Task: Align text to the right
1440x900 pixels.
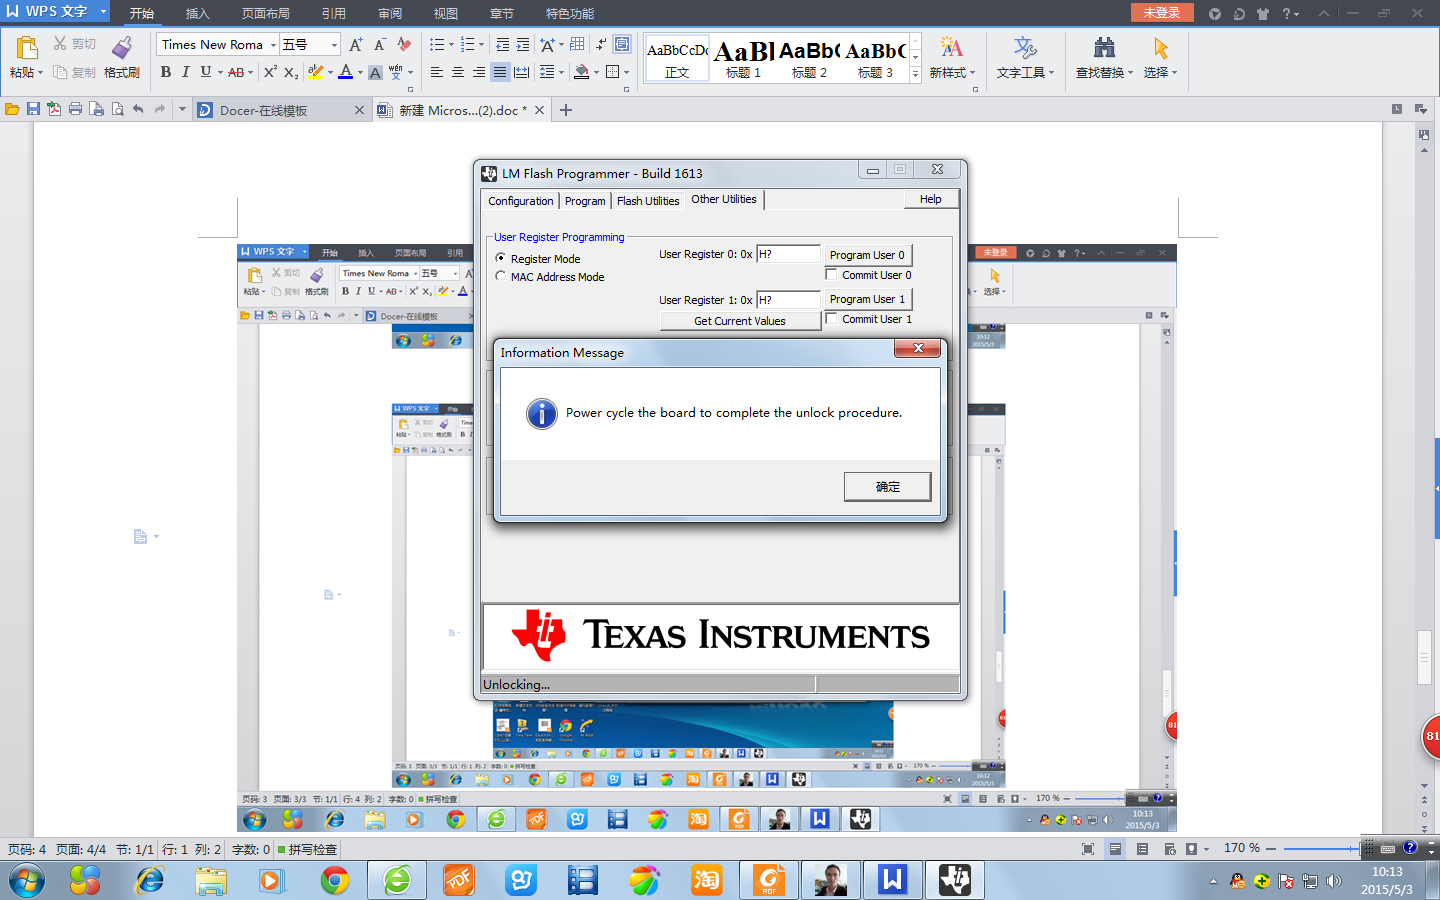Action: click(x=479, y=72)
